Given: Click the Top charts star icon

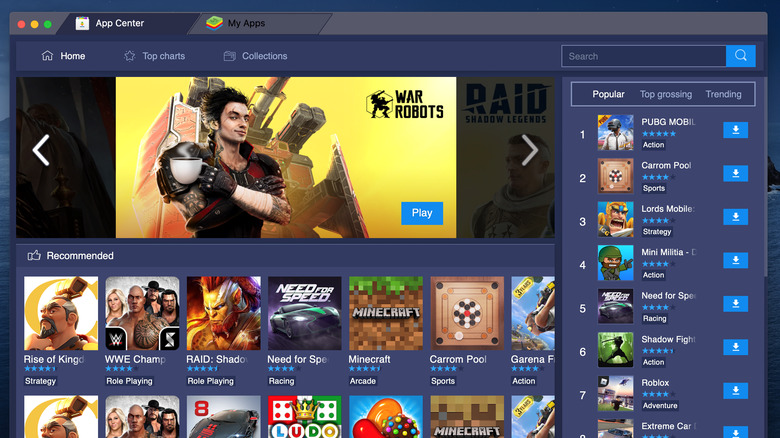Looking at the screenshot, I should click(x=129, y=56).
